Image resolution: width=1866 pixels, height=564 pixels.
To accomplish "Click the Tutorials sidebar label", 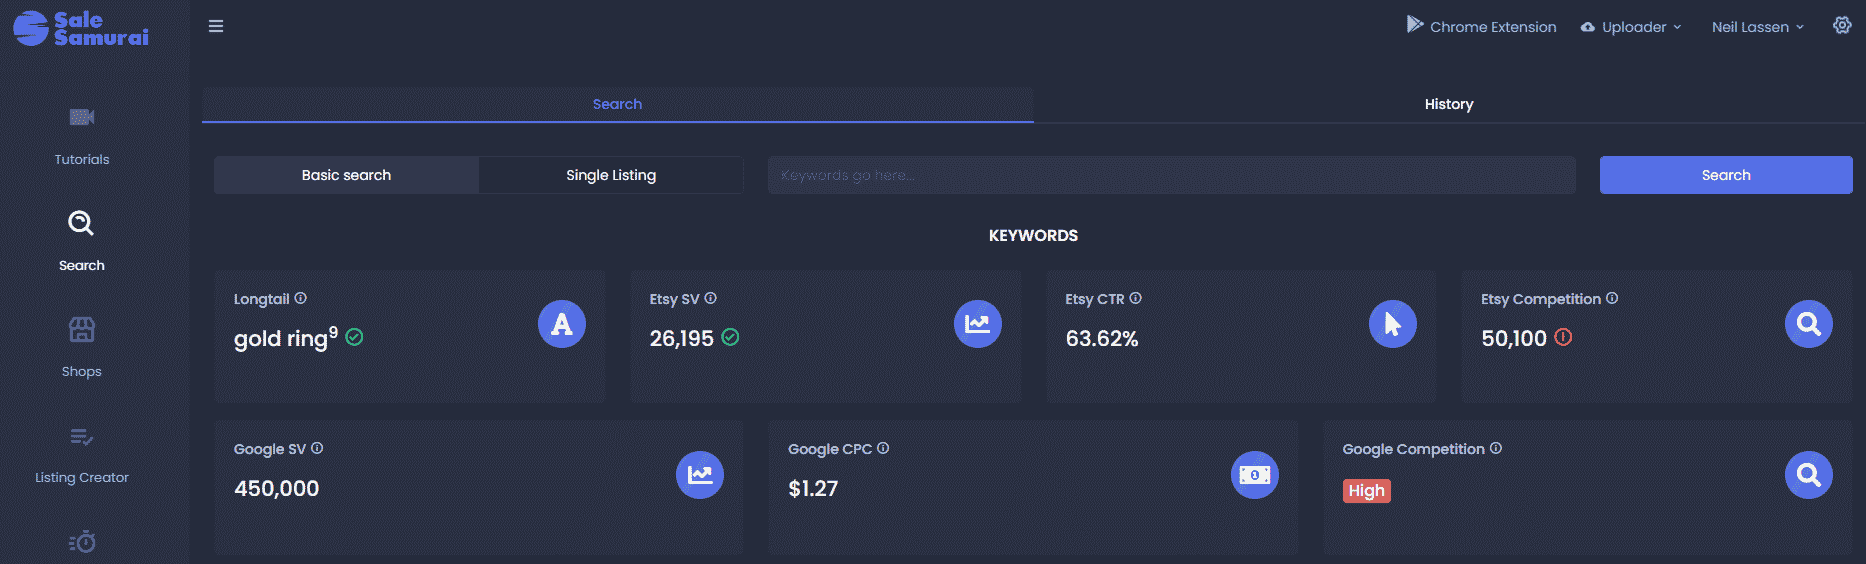I will 82,159.
